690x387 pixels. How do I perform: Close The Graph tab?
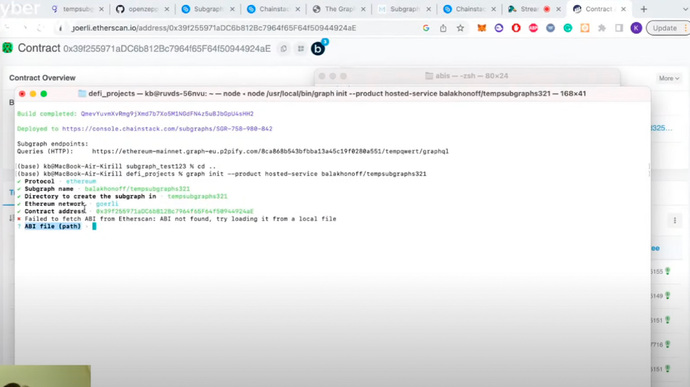pos(363,9)
